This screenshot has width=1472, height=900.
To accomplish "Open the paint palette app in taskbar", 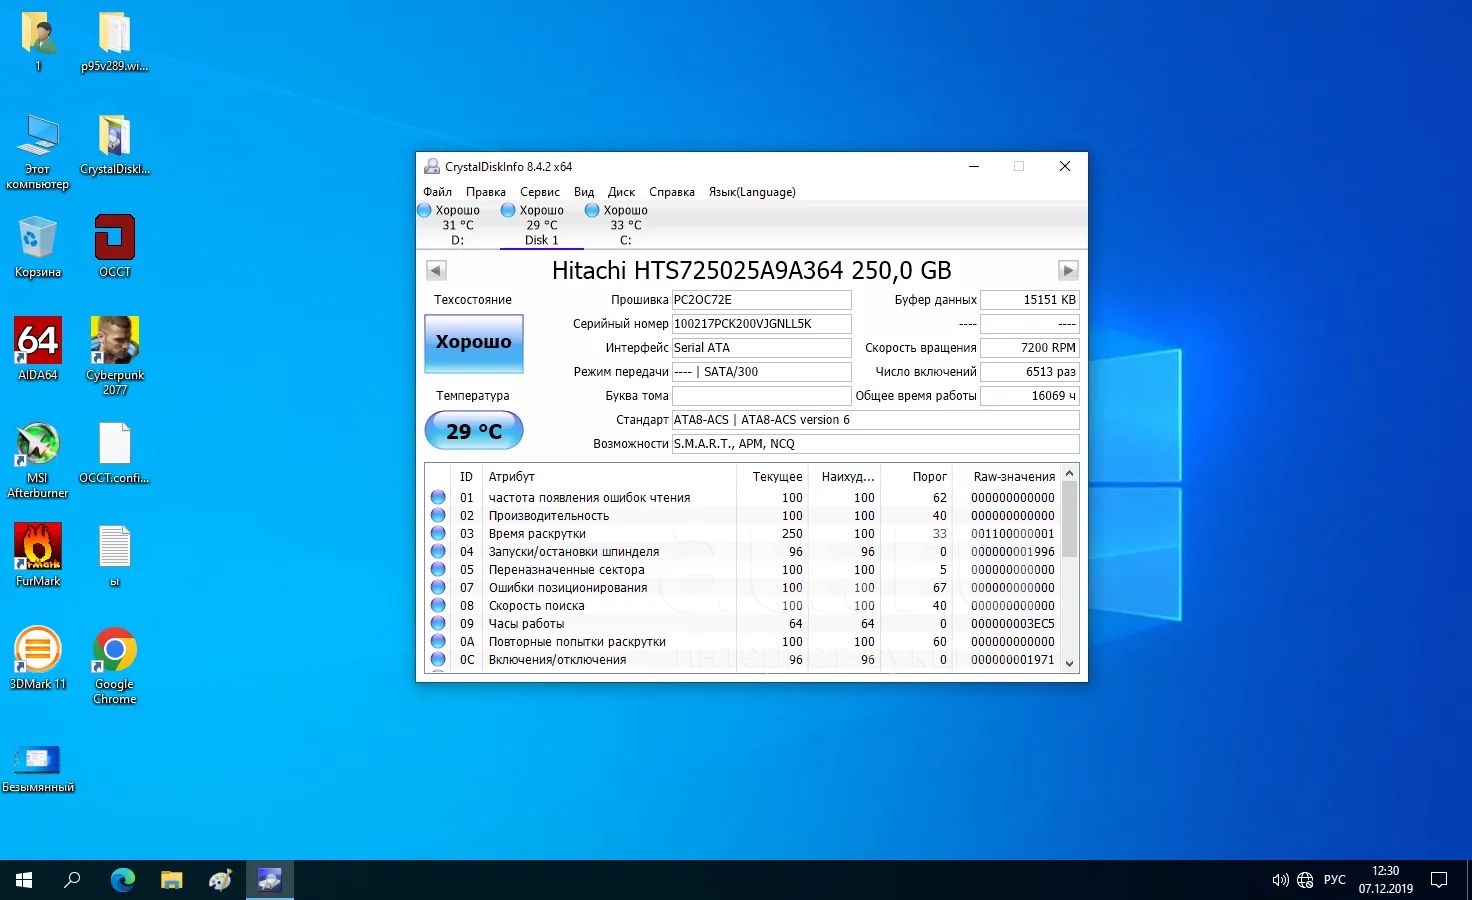I will [220, 880].
